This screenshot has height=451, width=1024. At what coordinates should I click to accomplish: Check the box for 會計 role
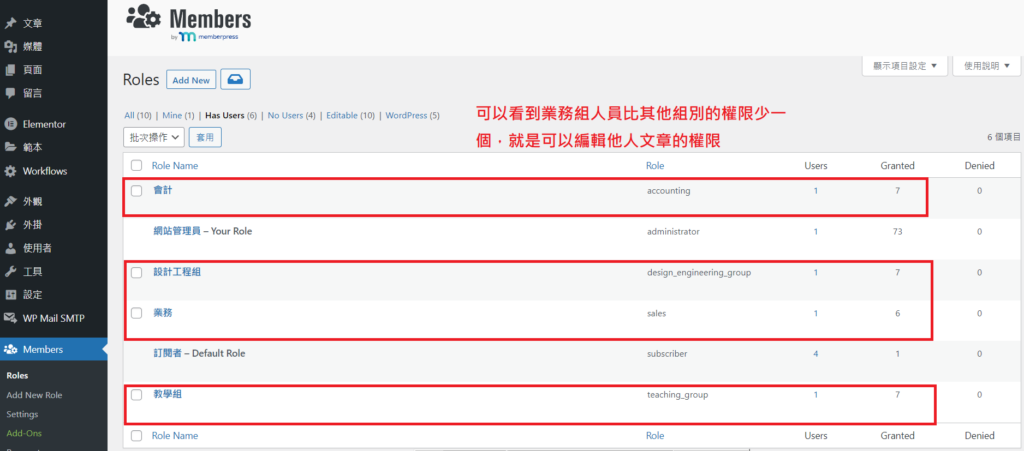[137, 190]
